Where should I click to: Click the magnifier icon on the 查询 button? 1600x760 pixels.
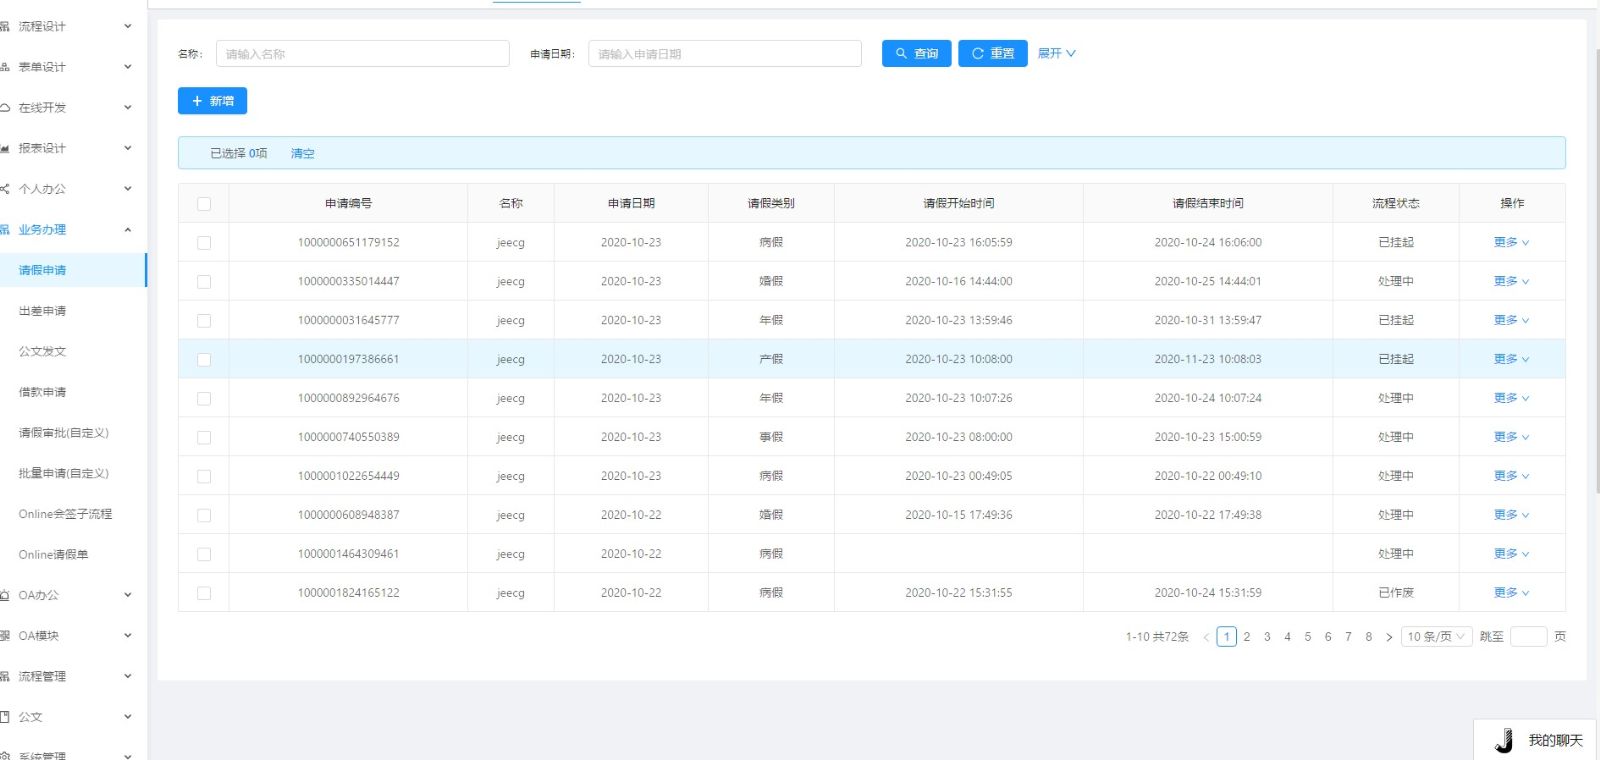pos(901,54)
